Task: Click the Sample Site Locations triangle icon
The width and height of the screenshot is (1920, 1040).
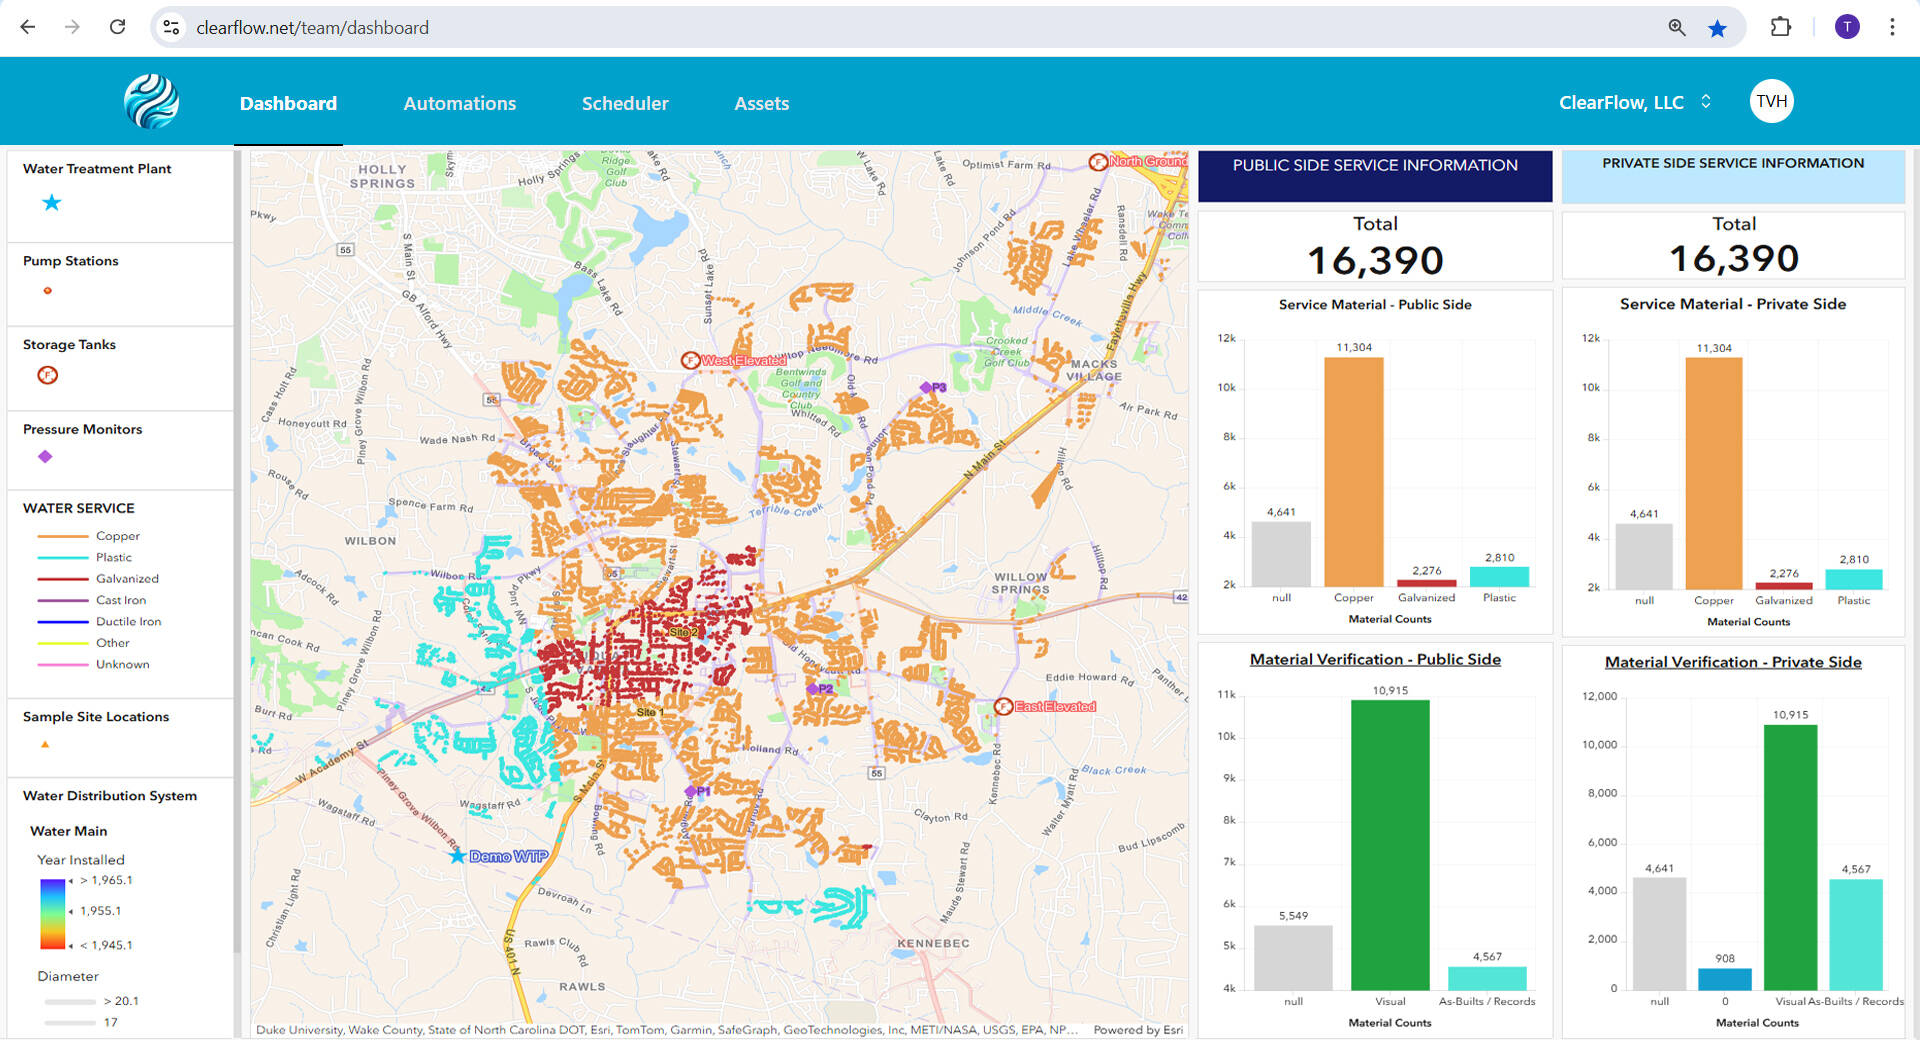Action: pos(45,744)
